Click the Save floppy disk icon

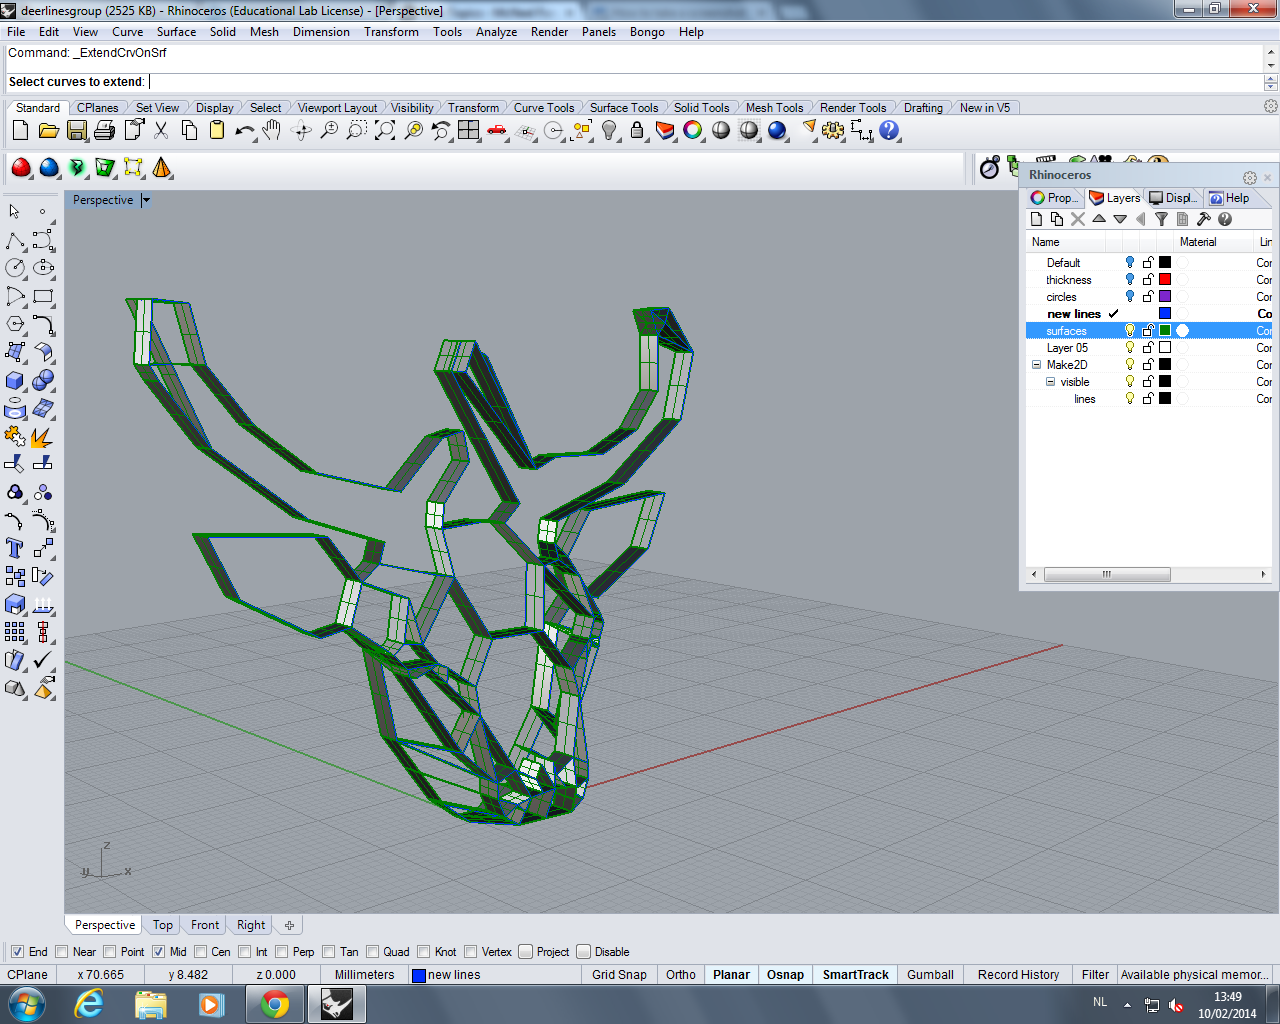77,131
